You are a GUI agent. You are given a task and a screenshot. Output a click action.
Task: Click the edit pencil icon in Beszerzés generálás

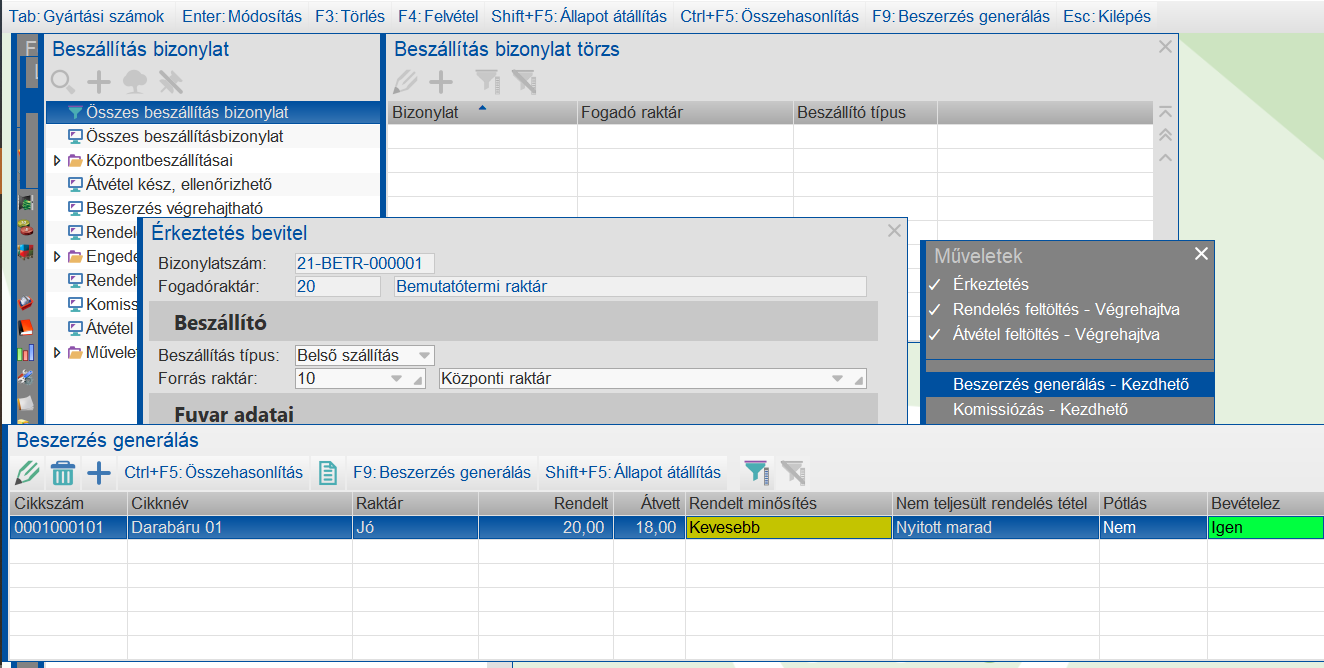27,472
